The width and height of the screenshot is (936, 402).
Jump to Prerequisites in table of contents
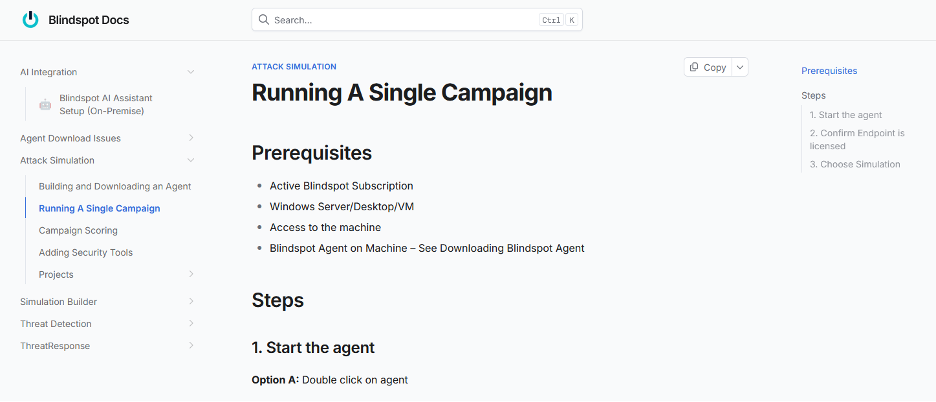pyautogui.click(x=829, y=71)
